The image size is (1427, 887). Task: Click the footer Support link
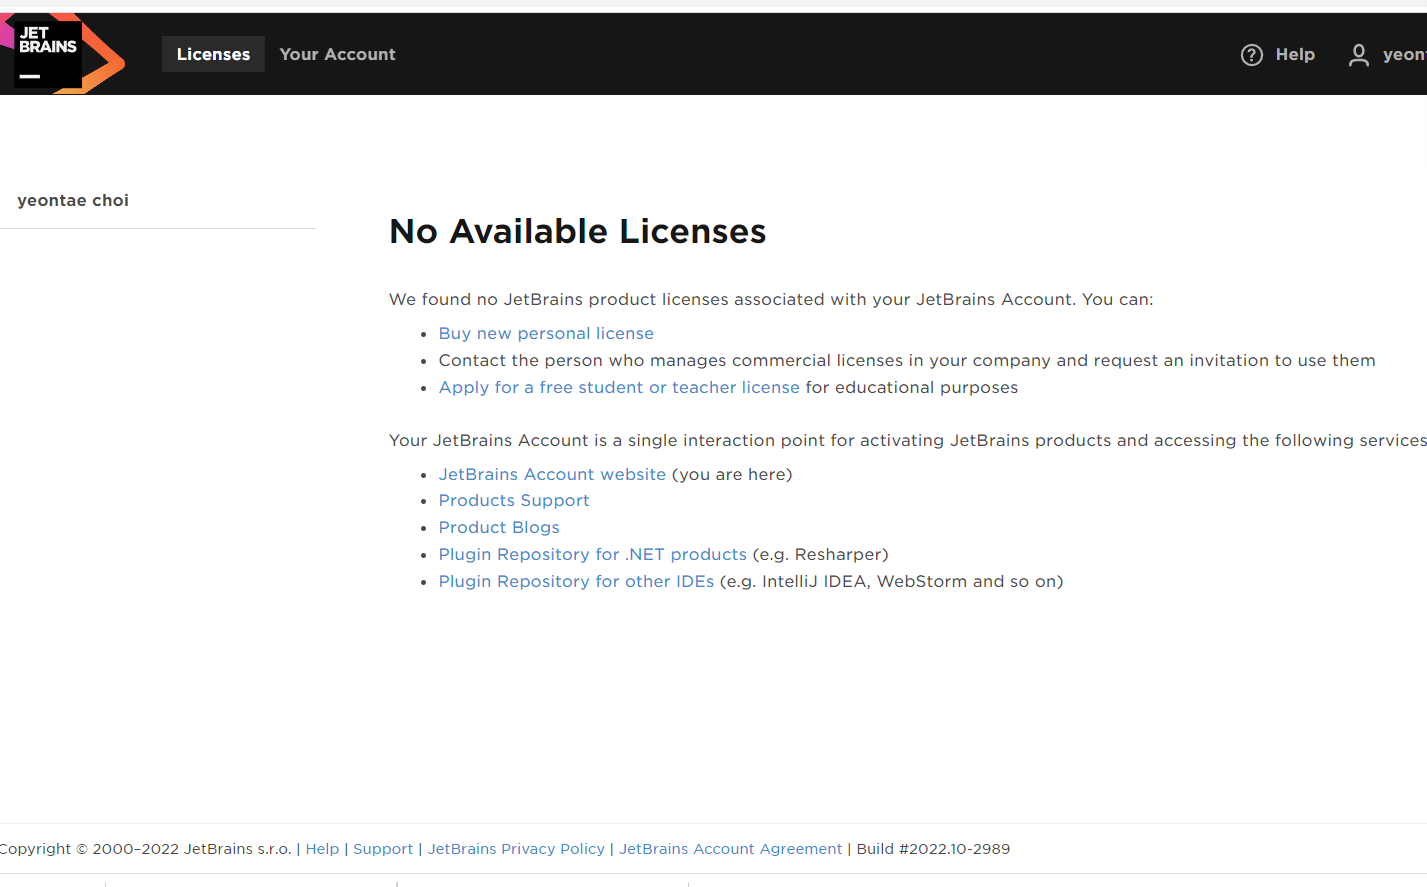pyautogui.click(x=383, y=849)
